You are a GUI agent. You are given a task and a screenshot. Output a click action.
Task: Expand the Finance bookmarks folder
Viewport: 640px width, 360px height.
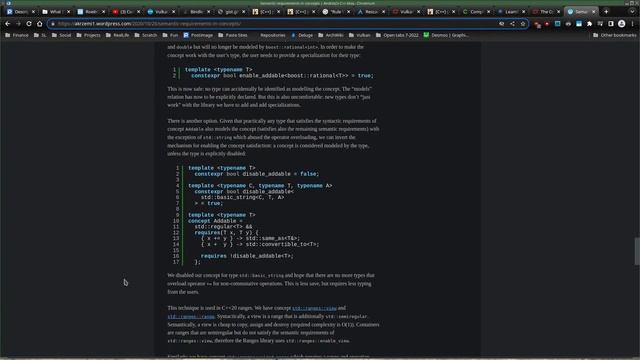point(17,36)
